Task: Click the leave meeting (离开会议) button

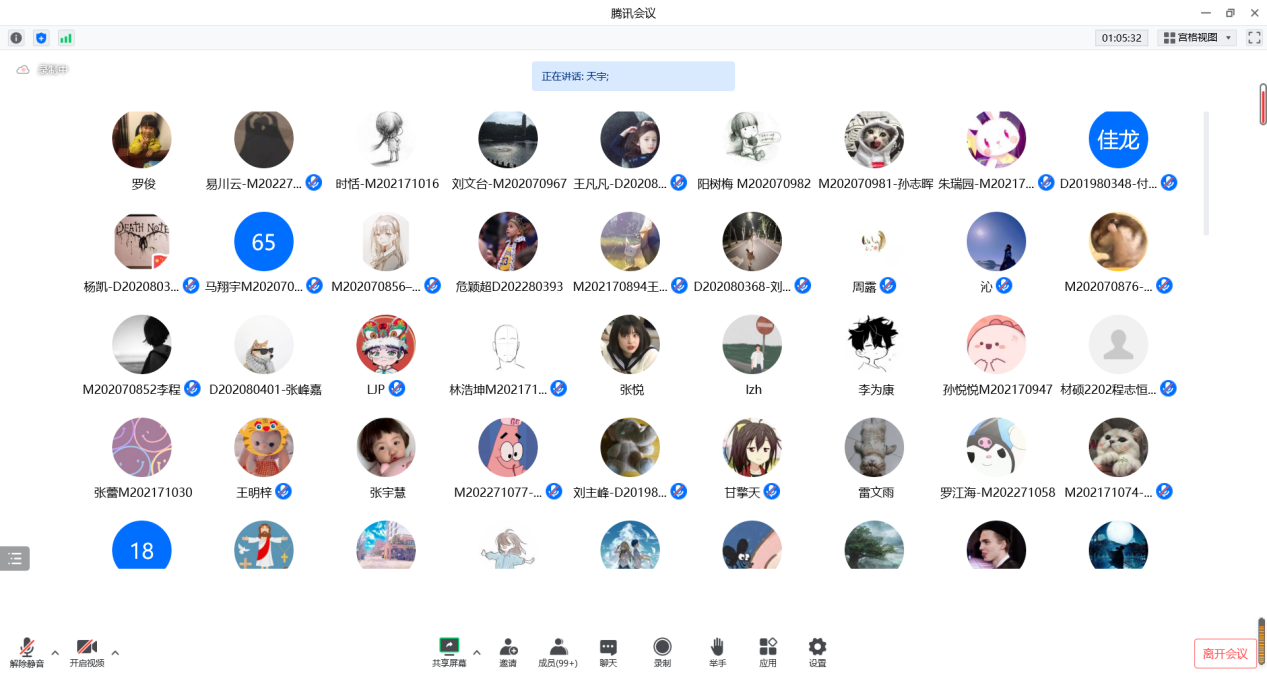Action: (1225, 654)
